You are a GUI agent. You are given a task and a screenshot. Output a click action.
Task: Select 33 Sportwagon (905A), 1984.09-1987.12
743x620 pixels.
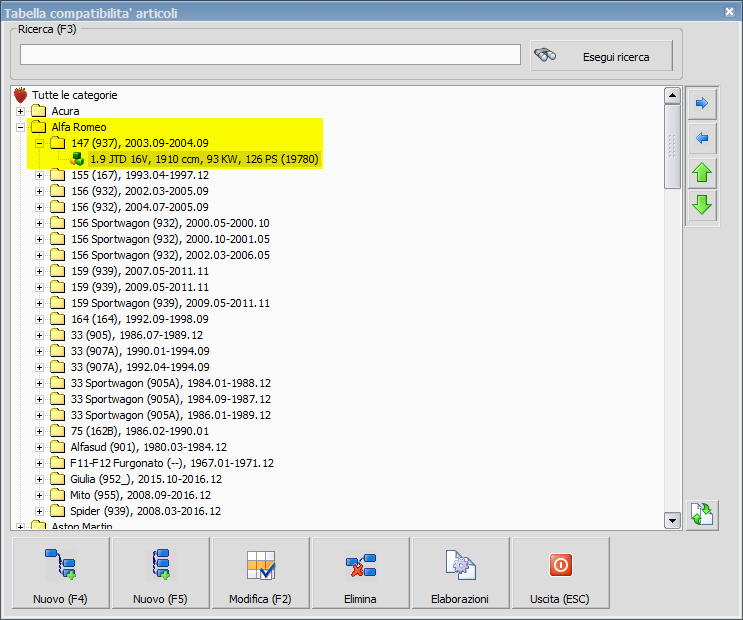point(171,400)
